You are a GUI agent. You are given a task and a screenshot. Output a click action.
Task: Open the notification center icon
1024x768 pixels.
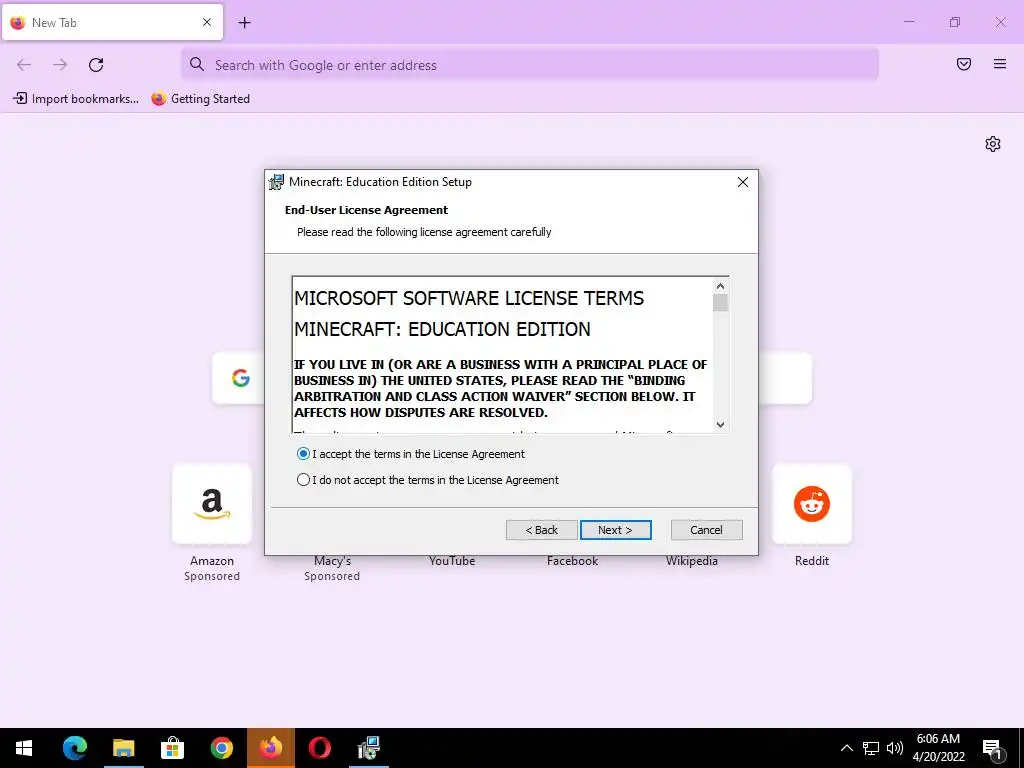(x=993, y=749)
